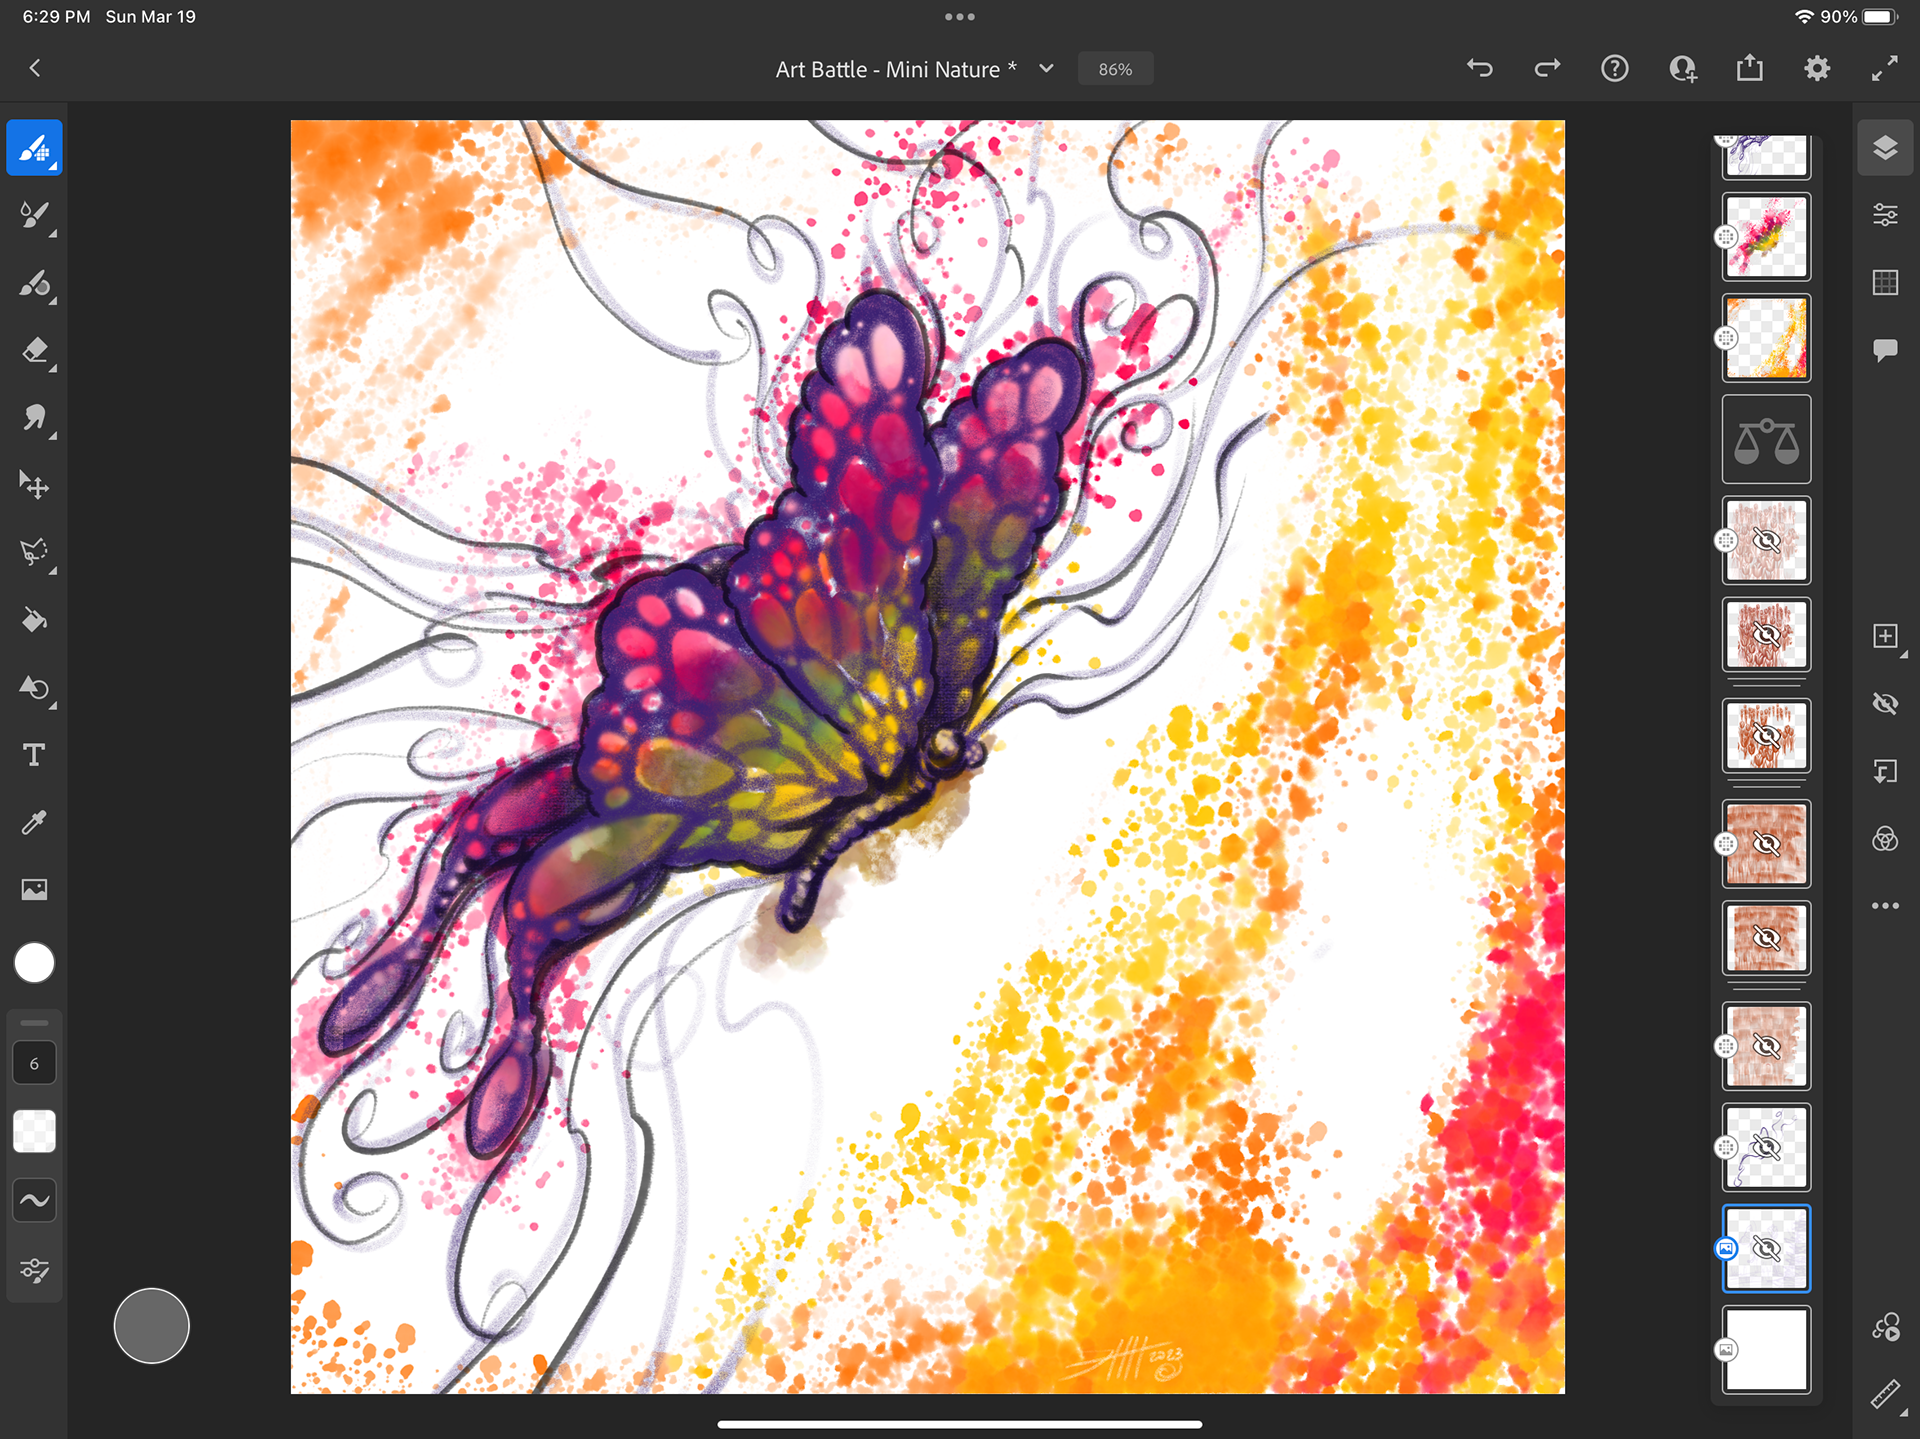
Task: Enter full screen mode
Action: (1885, 68)
